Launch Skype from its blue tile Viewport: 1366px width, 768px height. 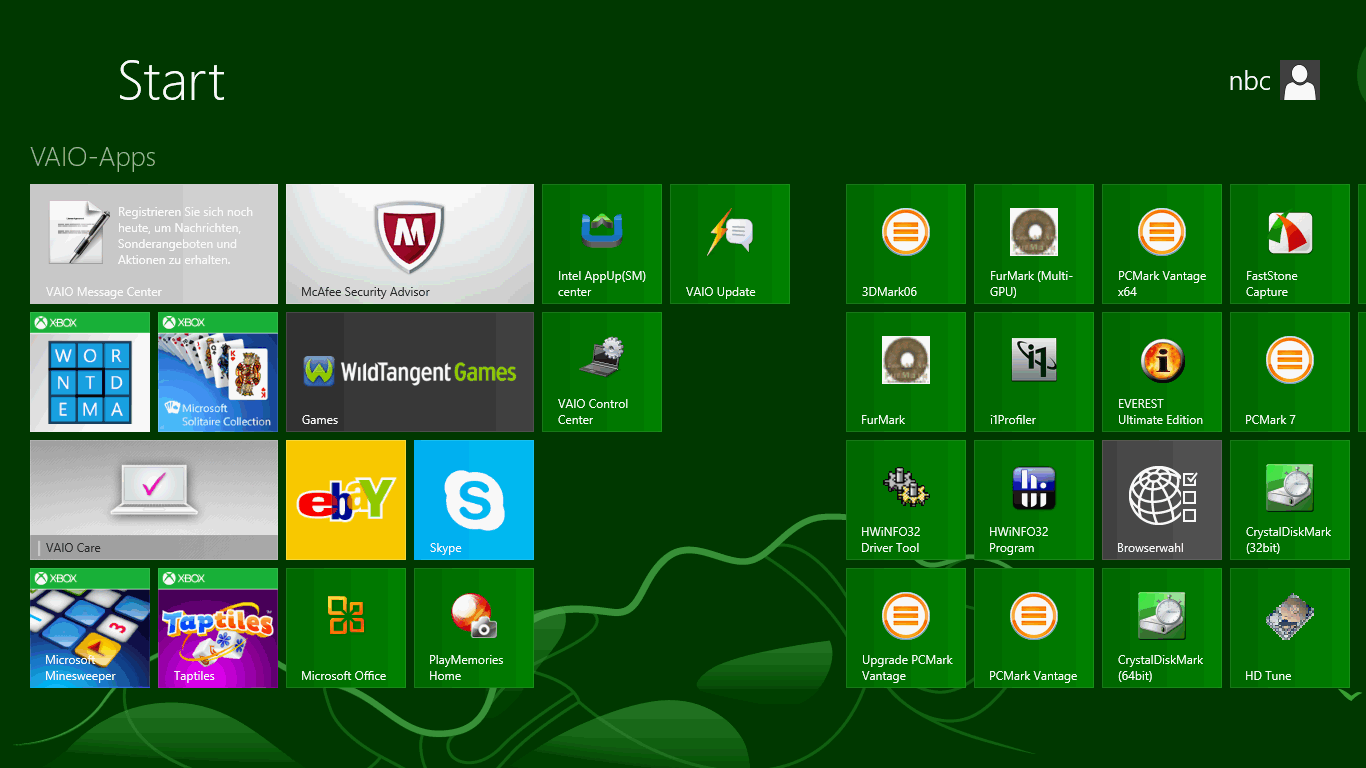point(474,500)
